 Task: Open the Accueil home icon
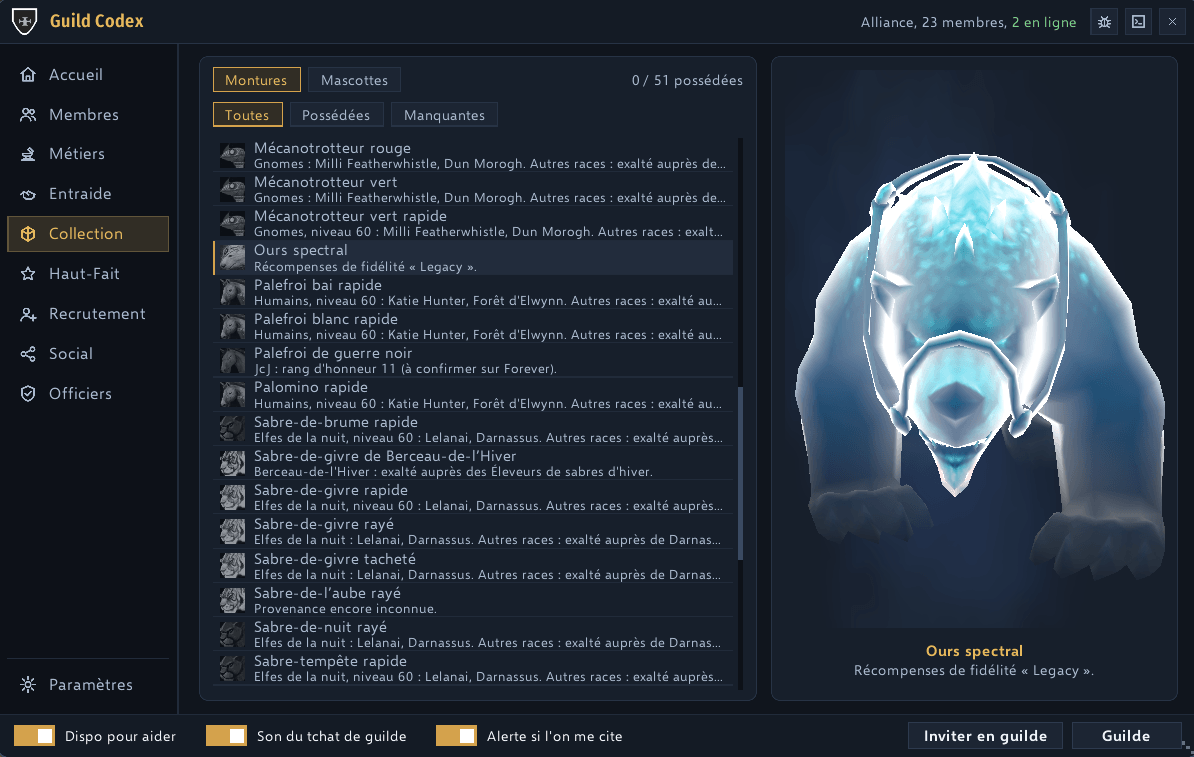pyautogui.click(x=28, y=75)
